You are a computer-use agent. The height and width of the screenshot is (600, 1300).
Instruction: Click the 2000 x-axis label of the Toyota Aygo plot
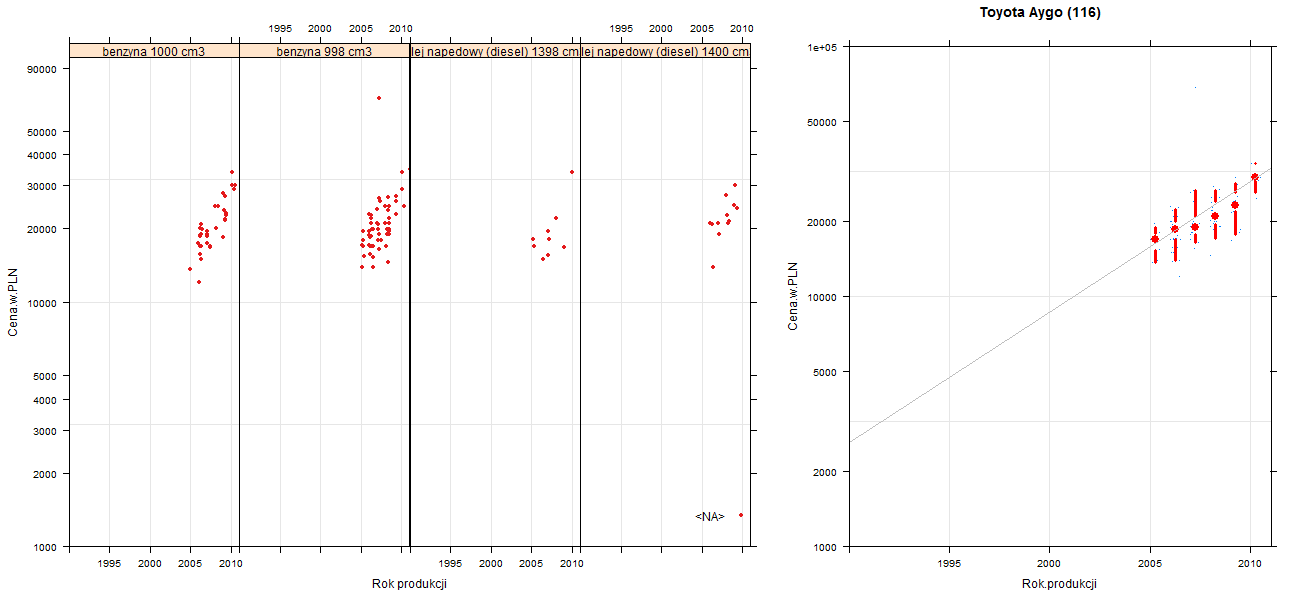coord(1049,564)
